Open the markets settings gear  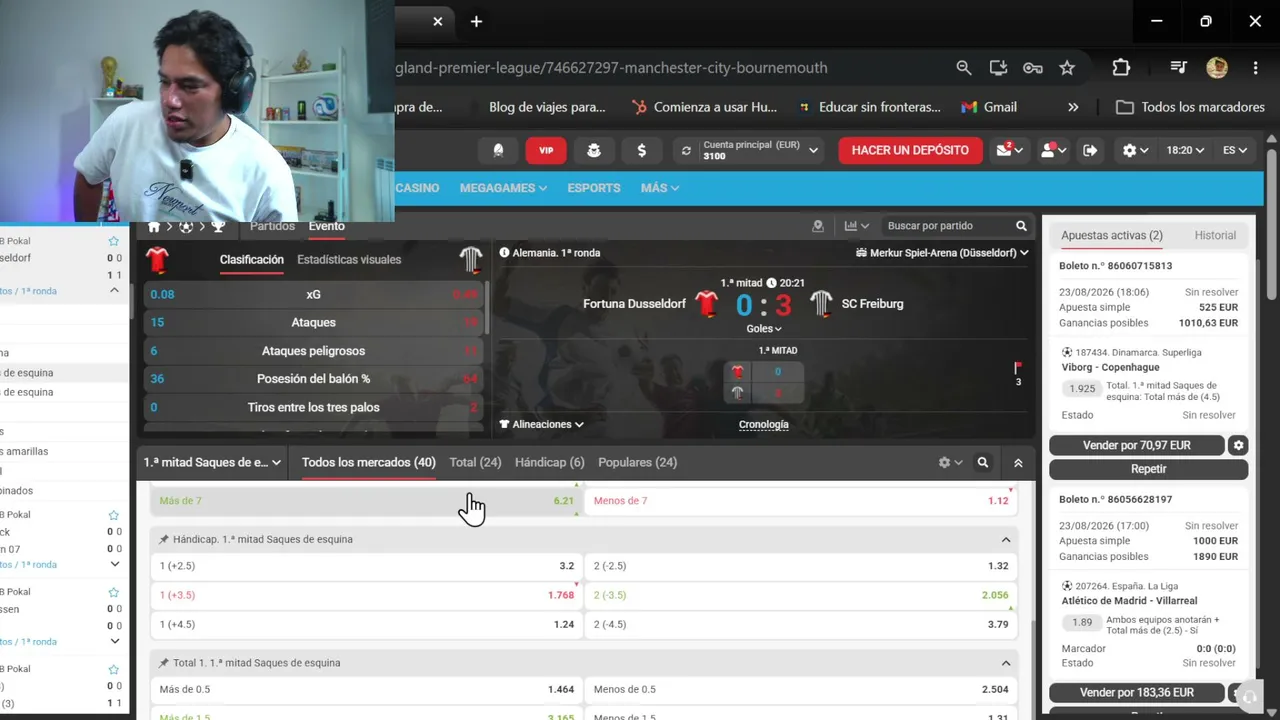[950, 462]
